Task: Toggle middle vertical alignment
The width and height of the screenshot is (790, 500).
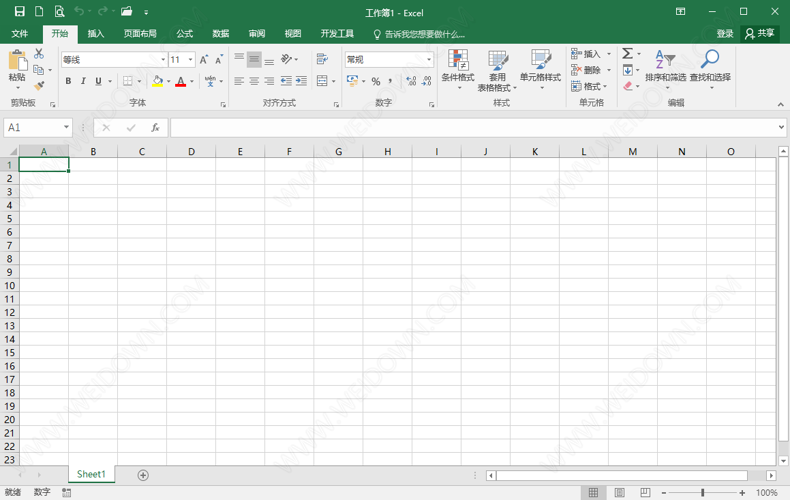Action: point(254,59)
